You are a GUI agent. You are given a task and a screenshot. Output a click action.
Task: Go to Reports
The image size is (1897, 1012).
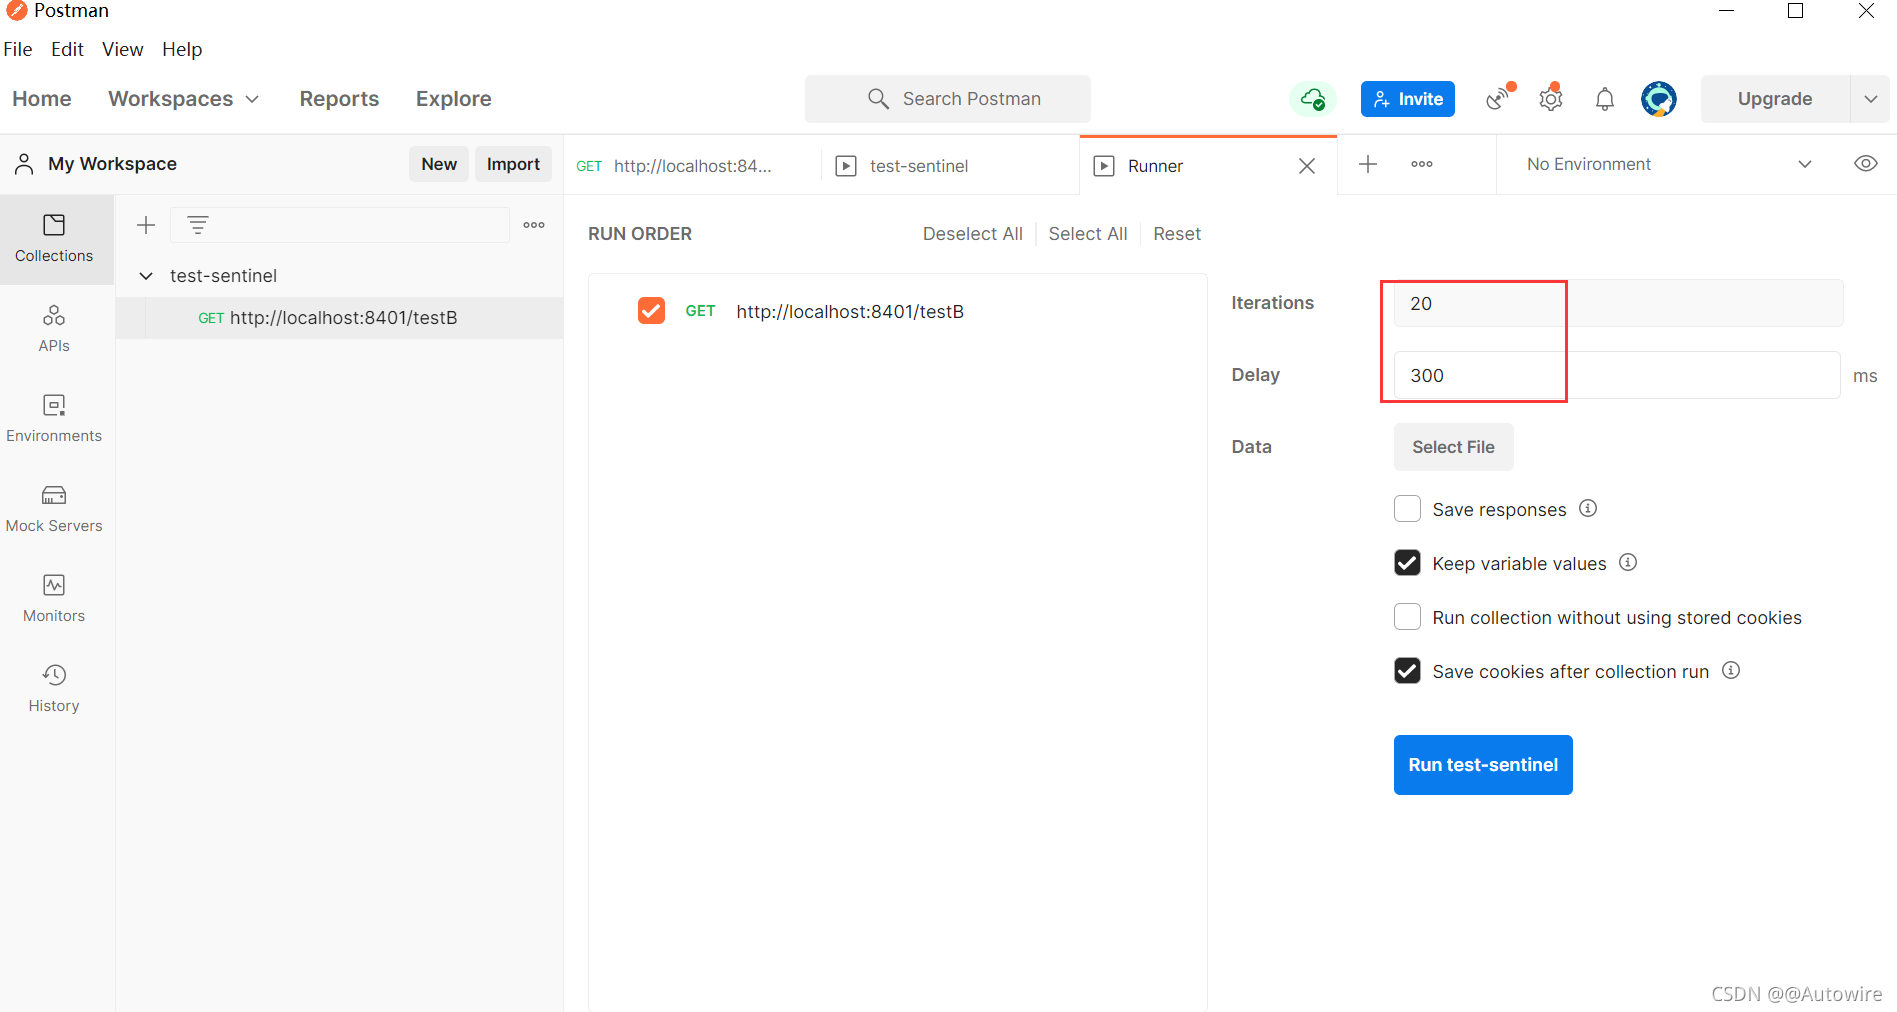339,99
